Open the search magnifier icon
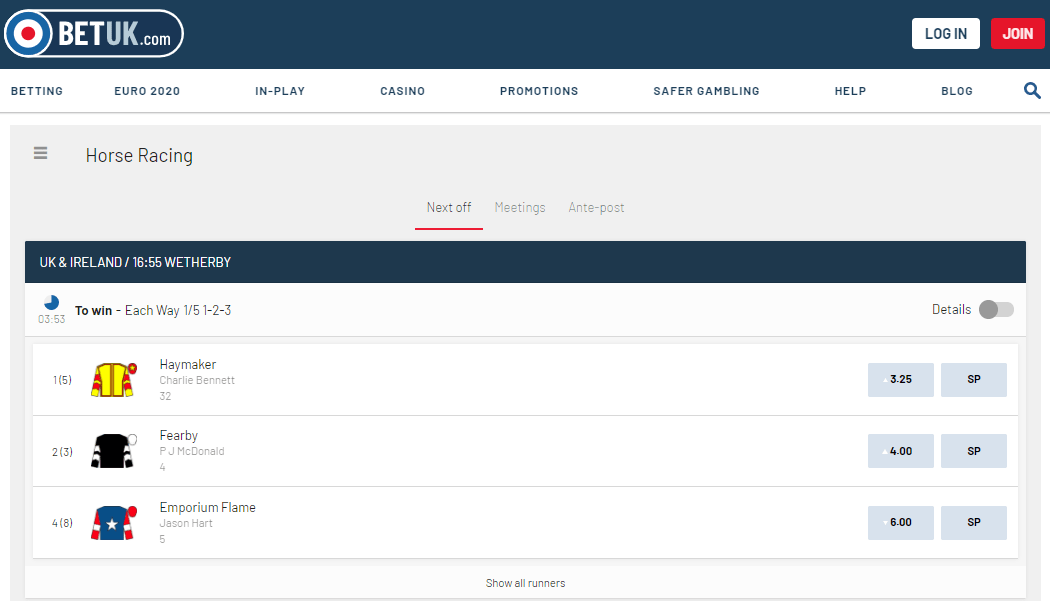This screenshot has height=601, width=1050. pos(1032,91)
